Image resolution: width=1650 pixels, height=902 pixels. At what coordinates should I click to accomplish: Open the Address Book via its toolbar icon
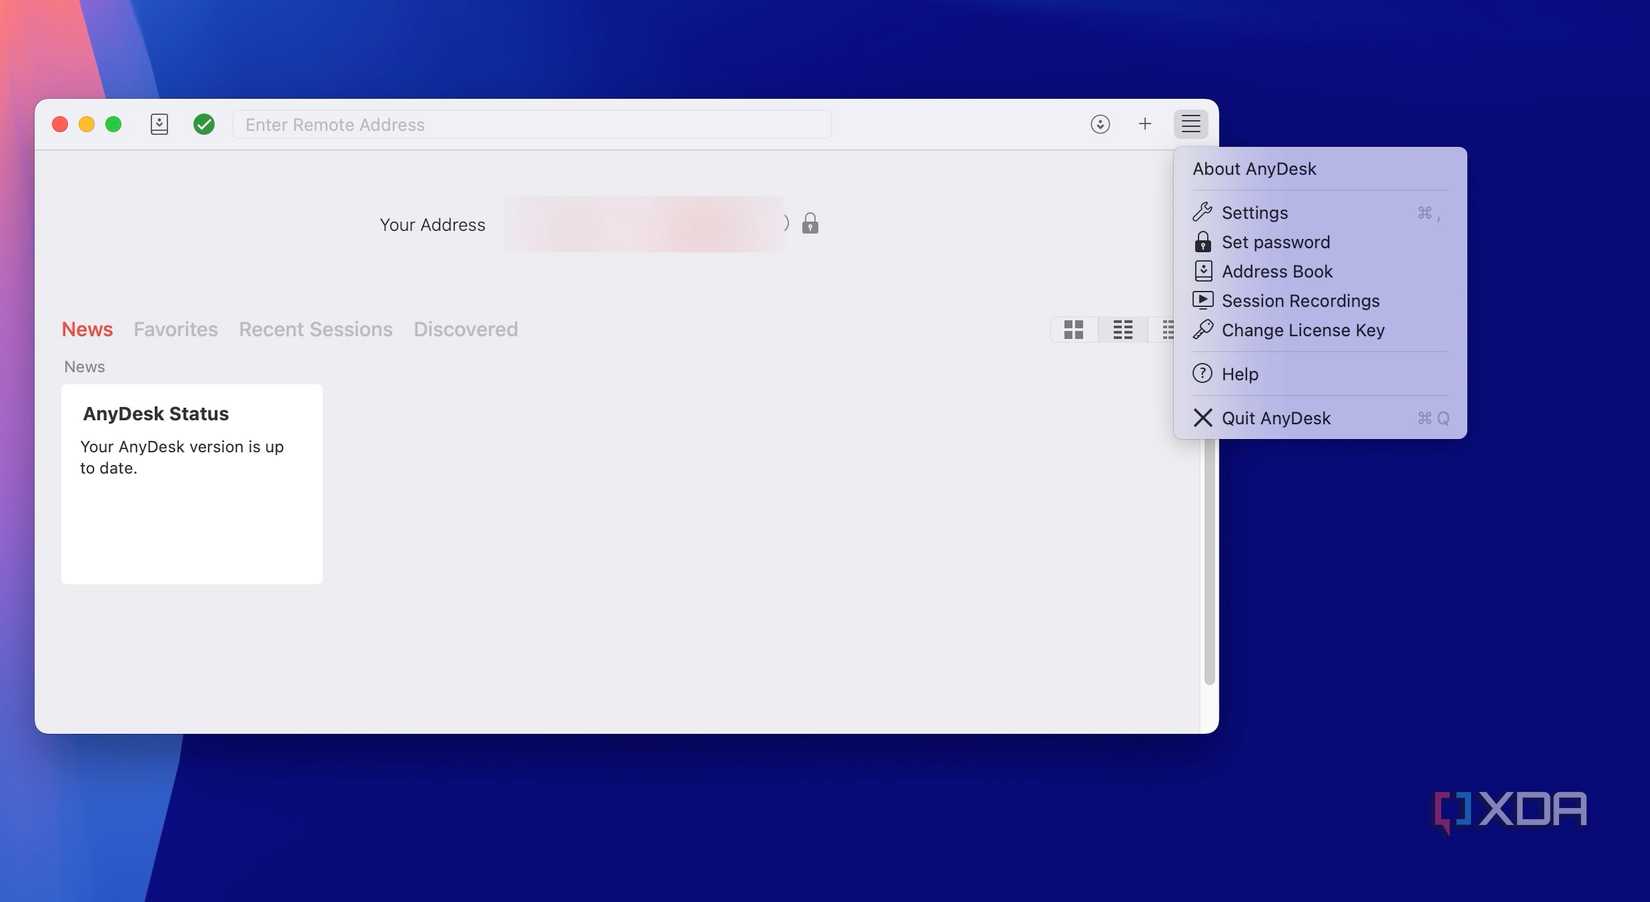coord(159,123)
